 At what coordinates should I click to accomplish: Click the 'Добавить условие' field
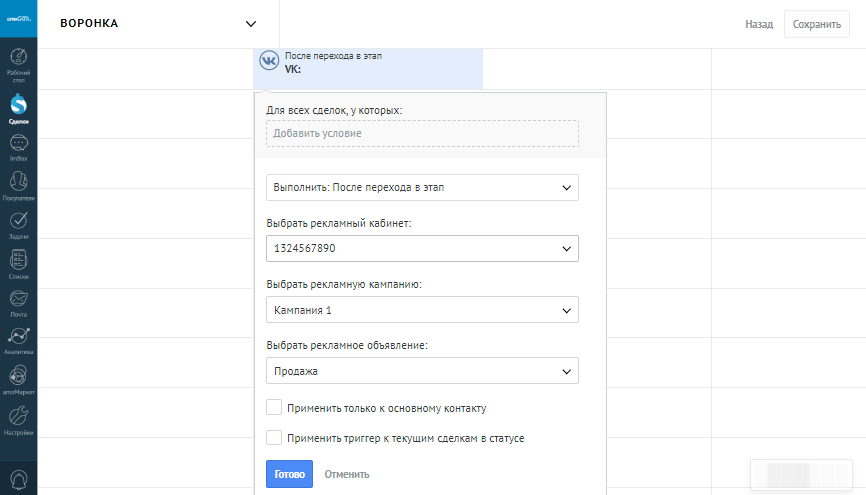[422, 133]
